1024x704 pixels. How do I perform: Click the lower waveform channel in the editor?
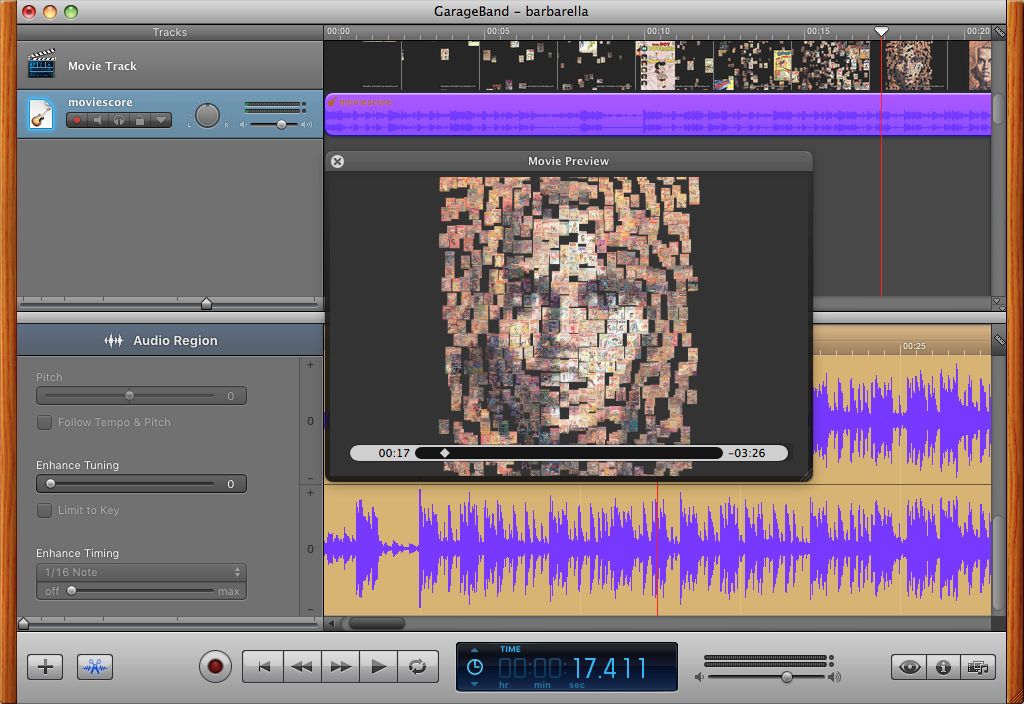pos(658,550)
